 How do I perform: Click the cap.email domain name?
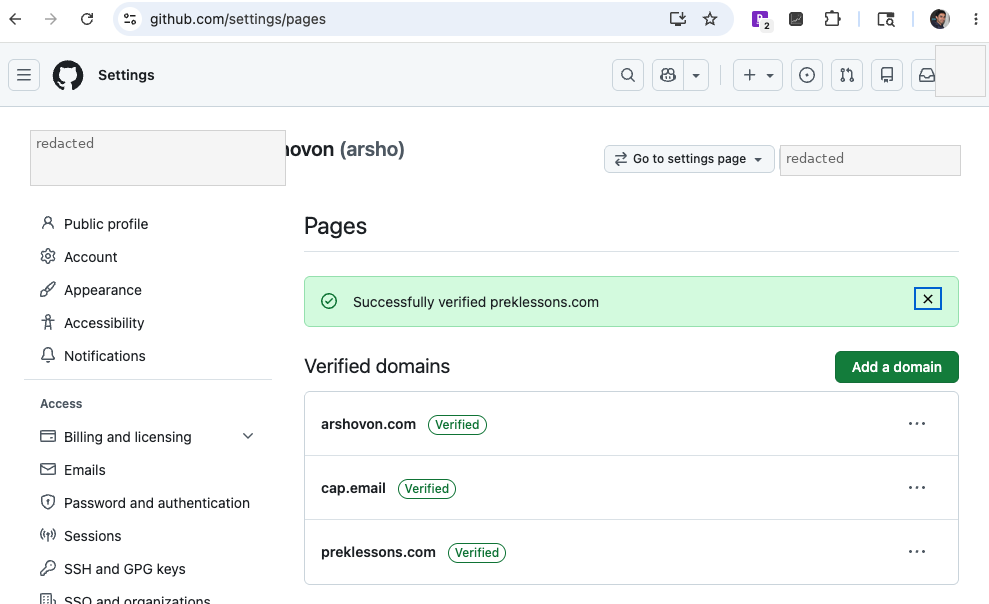click(353, 488)
